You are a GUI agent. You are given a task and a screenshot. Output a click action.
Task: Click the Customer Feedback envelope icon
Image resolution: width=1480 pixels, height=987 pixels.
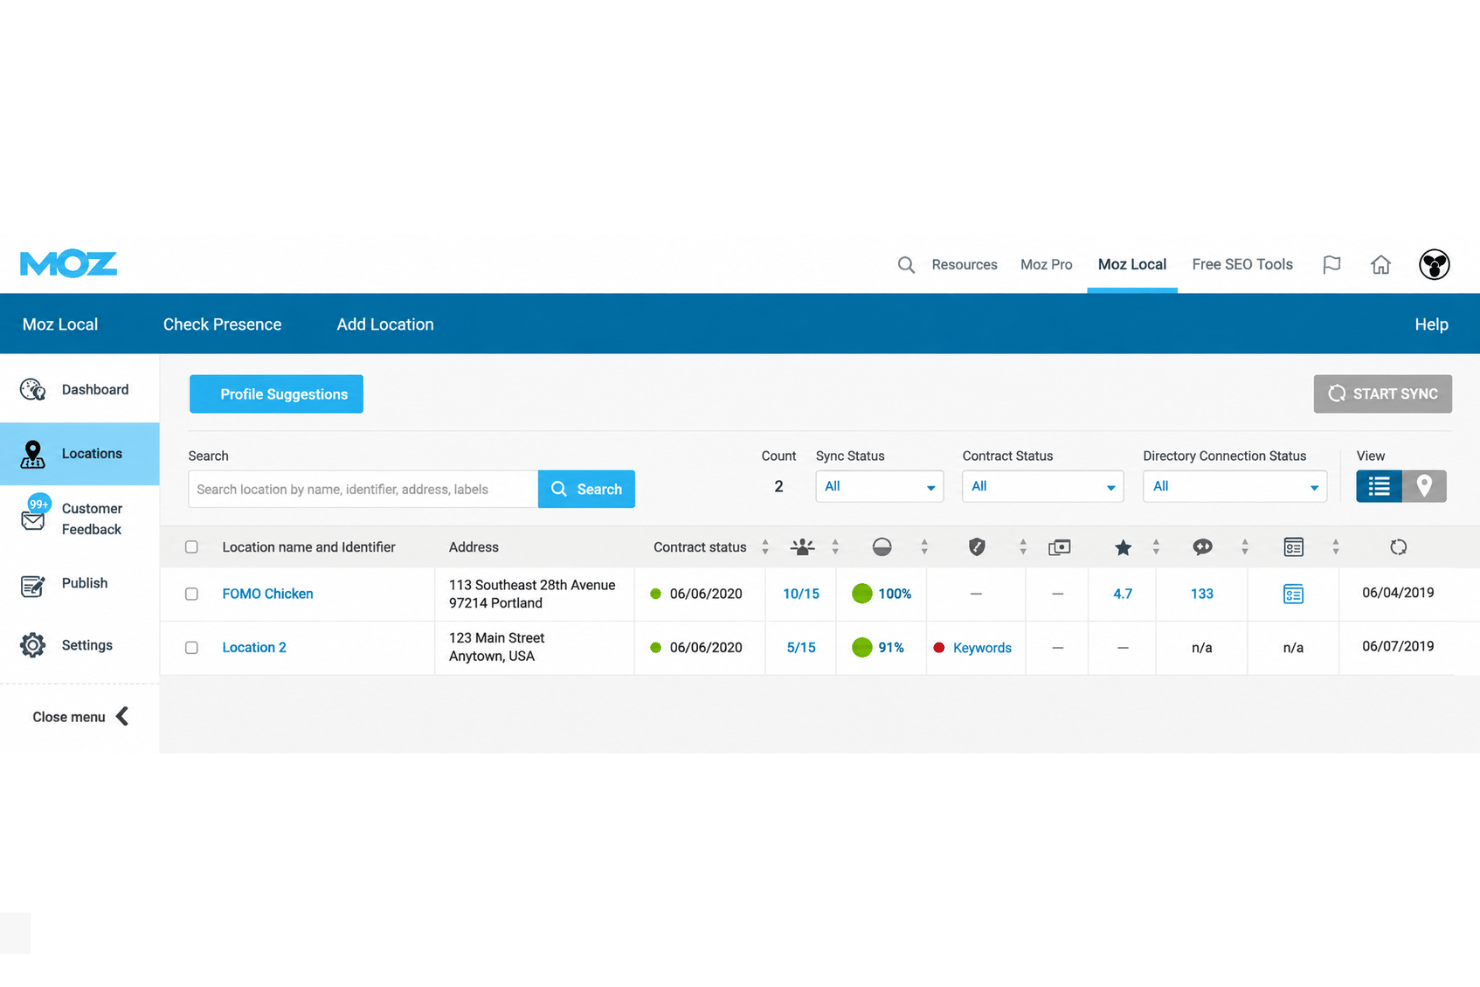[x=33, y=520]
